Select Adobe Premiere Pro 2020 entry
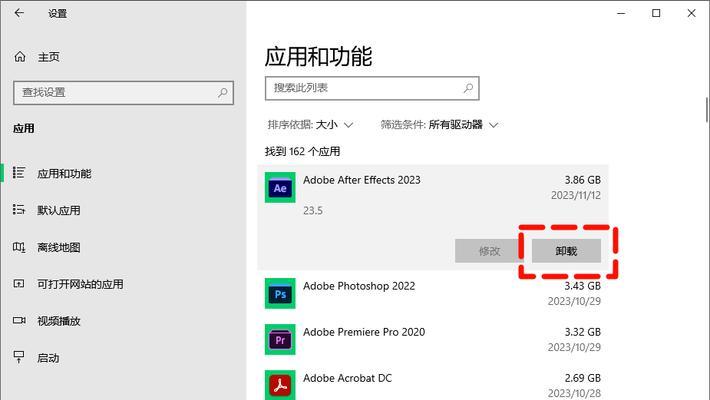710x400 pixels. point(433,339)
